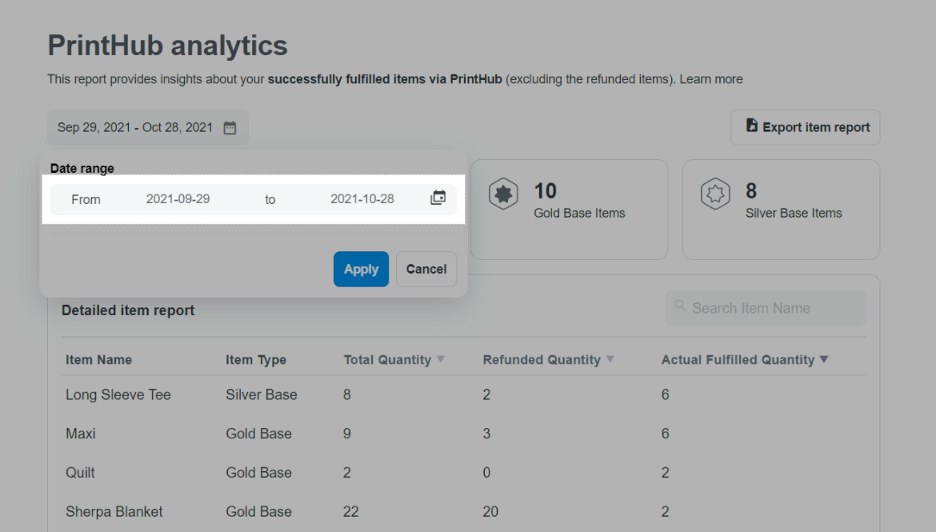Click the Gold Base Items badge icon
The height and width of the screenshot is (532, 936).
pyautogui.click(x=503, y=196)
